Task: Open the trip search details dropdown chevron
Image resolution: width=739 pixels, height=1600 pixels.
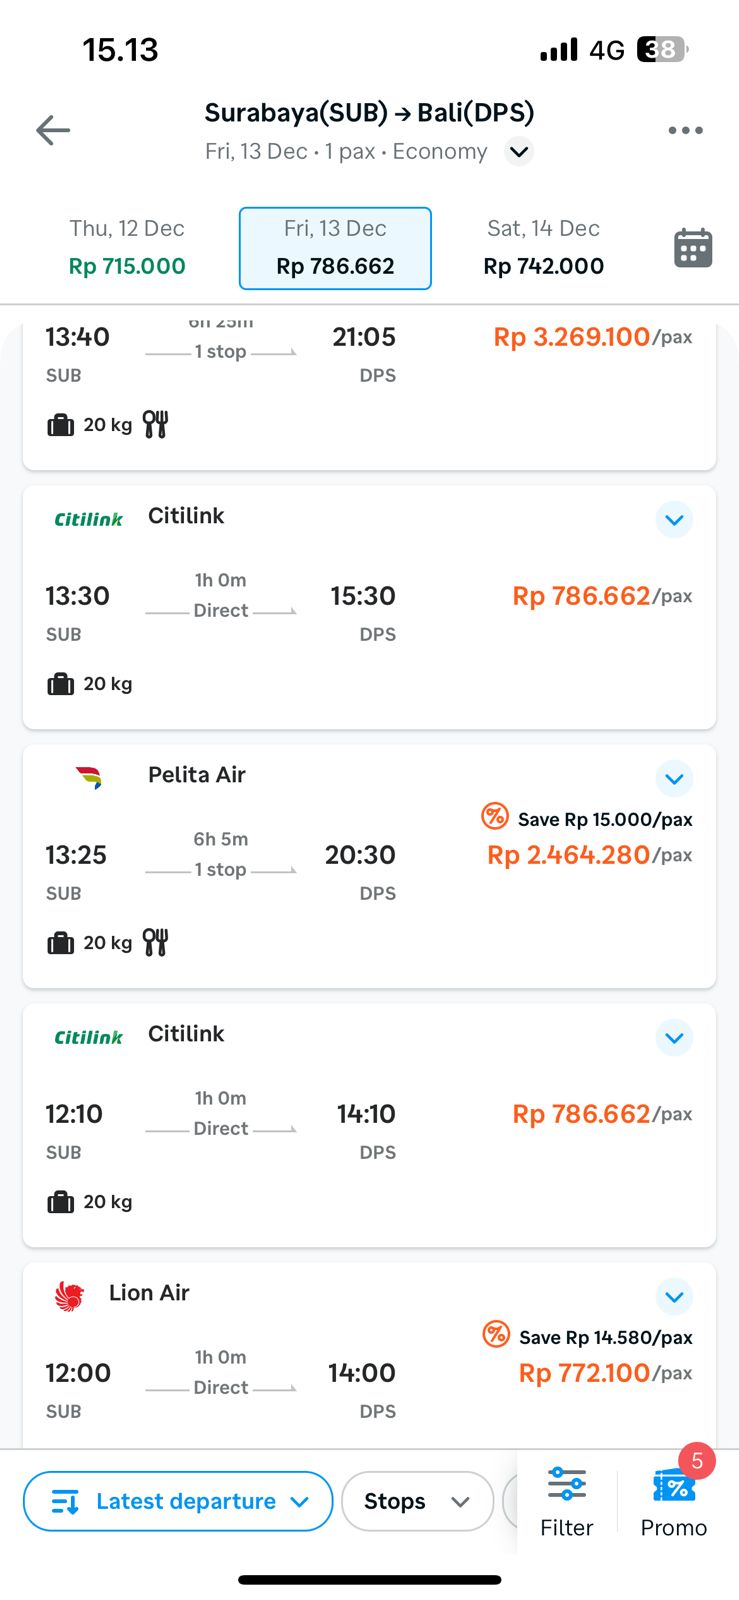Action: click(x=518, y=152)
